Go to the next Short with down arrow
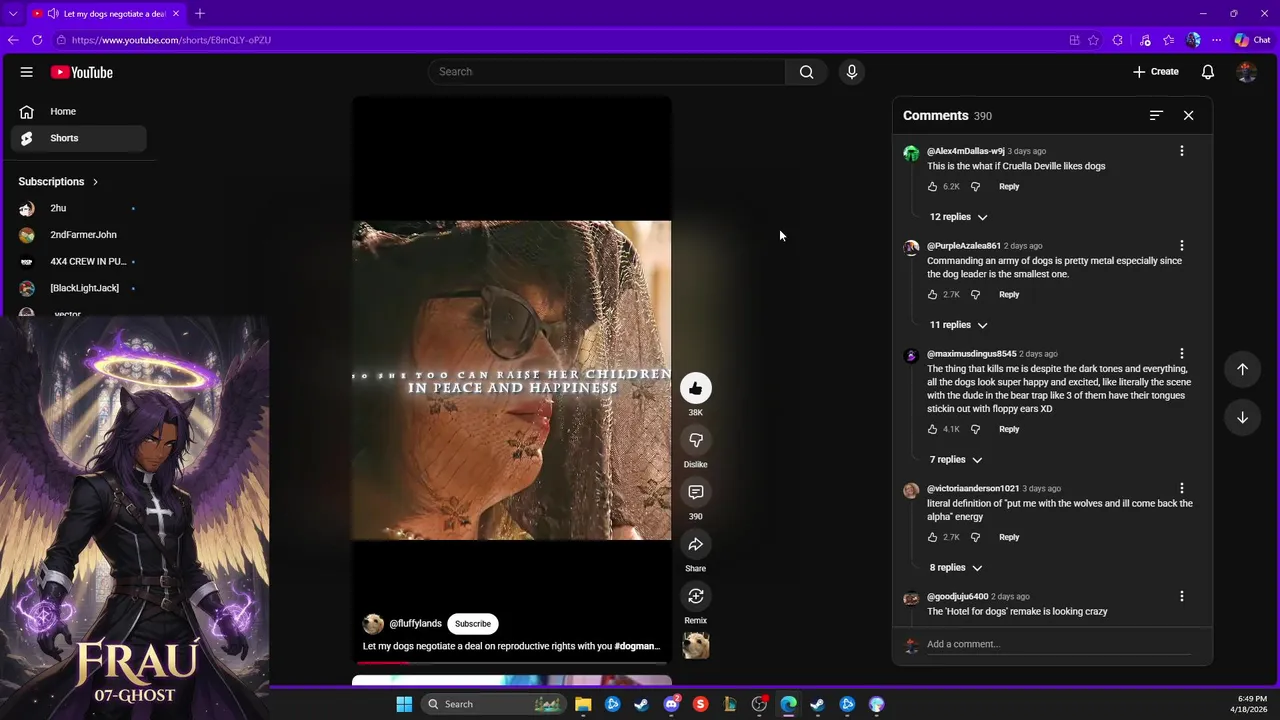The height and width of the screenshot is (720, 1280). pyautogui.click(x=1242, y=417)
